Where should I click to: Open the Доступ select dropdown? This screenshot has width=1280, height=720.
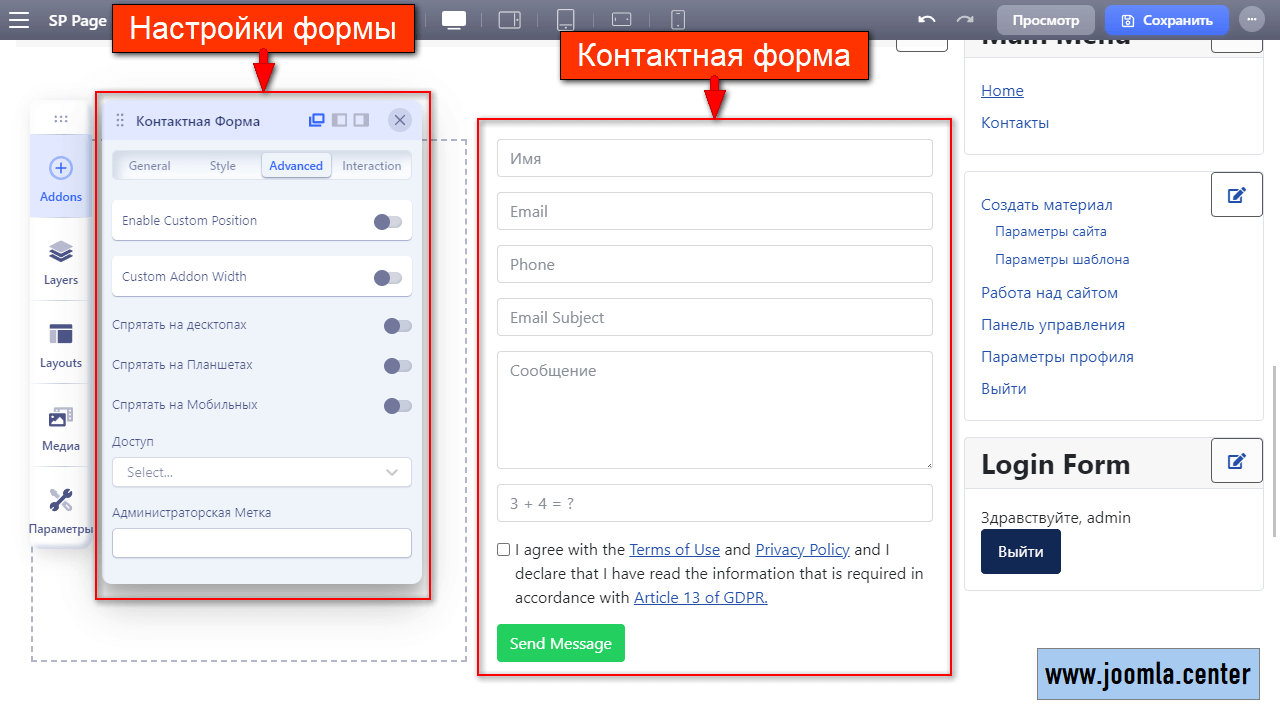(261, 471)
